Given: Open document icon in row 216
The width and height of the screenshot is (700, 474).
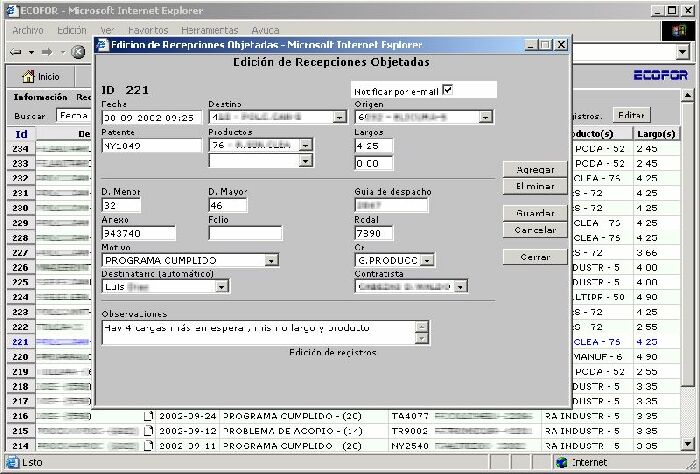Looking at the screenshot, I should (x=148, y=415).
